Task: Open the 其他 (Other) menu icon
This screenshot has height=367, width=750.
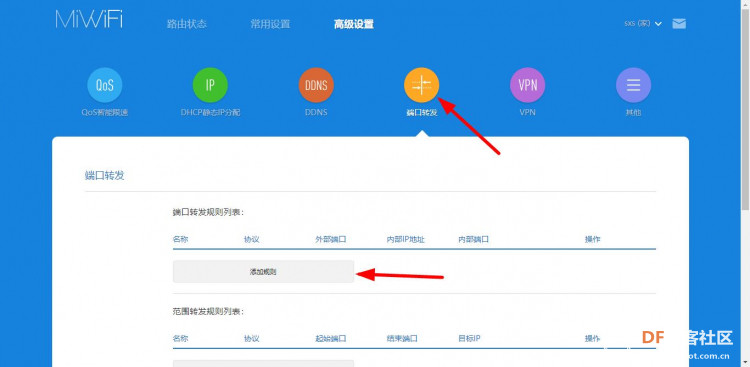Action: pos(633,85)
